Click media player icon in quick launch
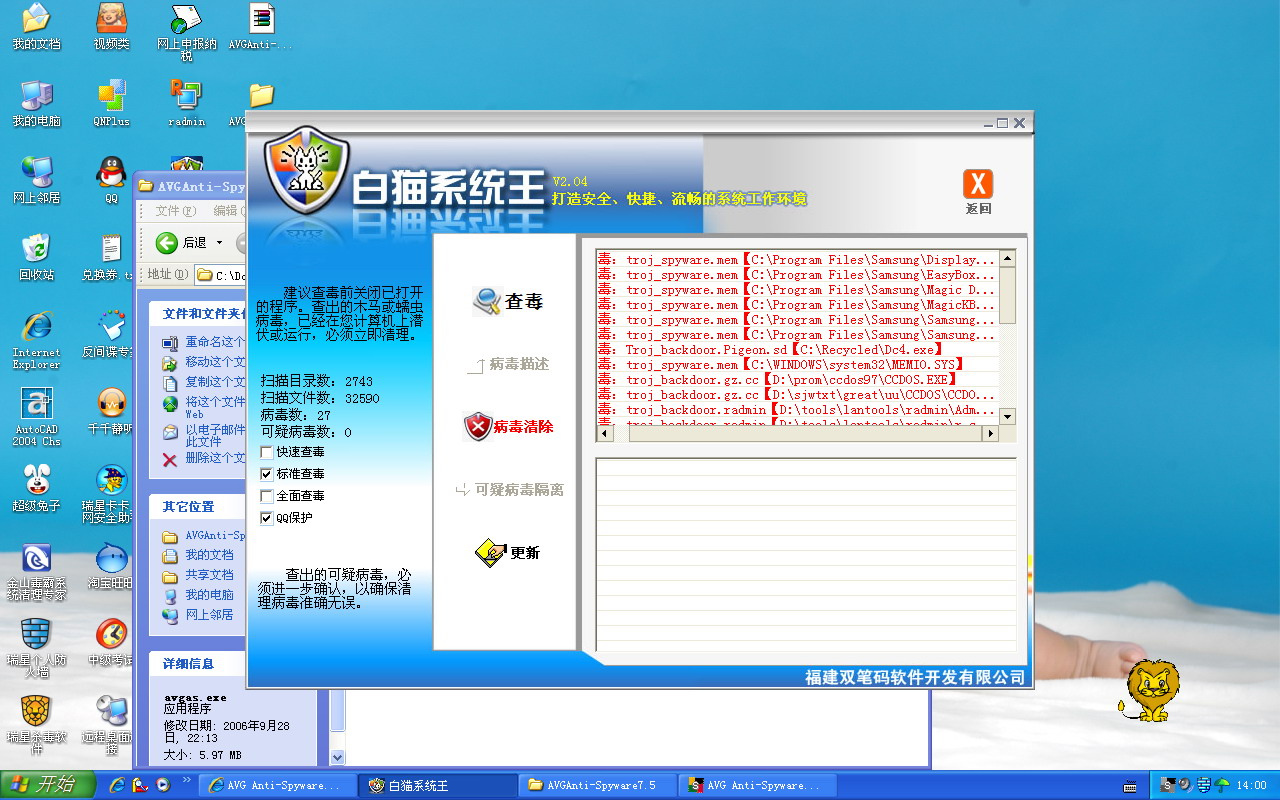The width and height of the screenshot is (1280, 800). pos(163,785)
